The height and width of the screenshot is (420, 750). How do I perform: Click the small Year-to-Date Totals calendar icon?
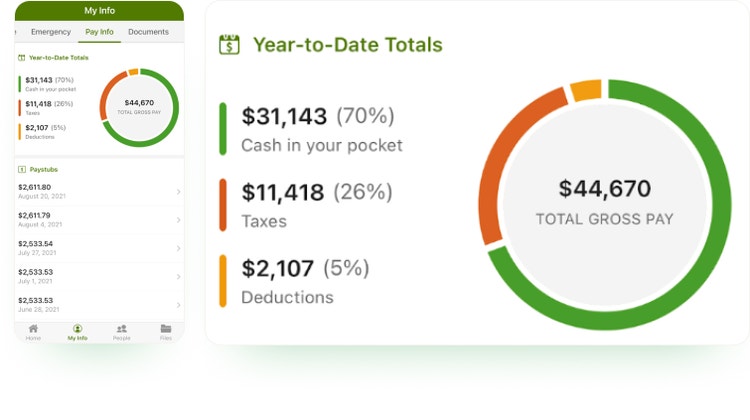pyautogui.click(x=22, y=58)
